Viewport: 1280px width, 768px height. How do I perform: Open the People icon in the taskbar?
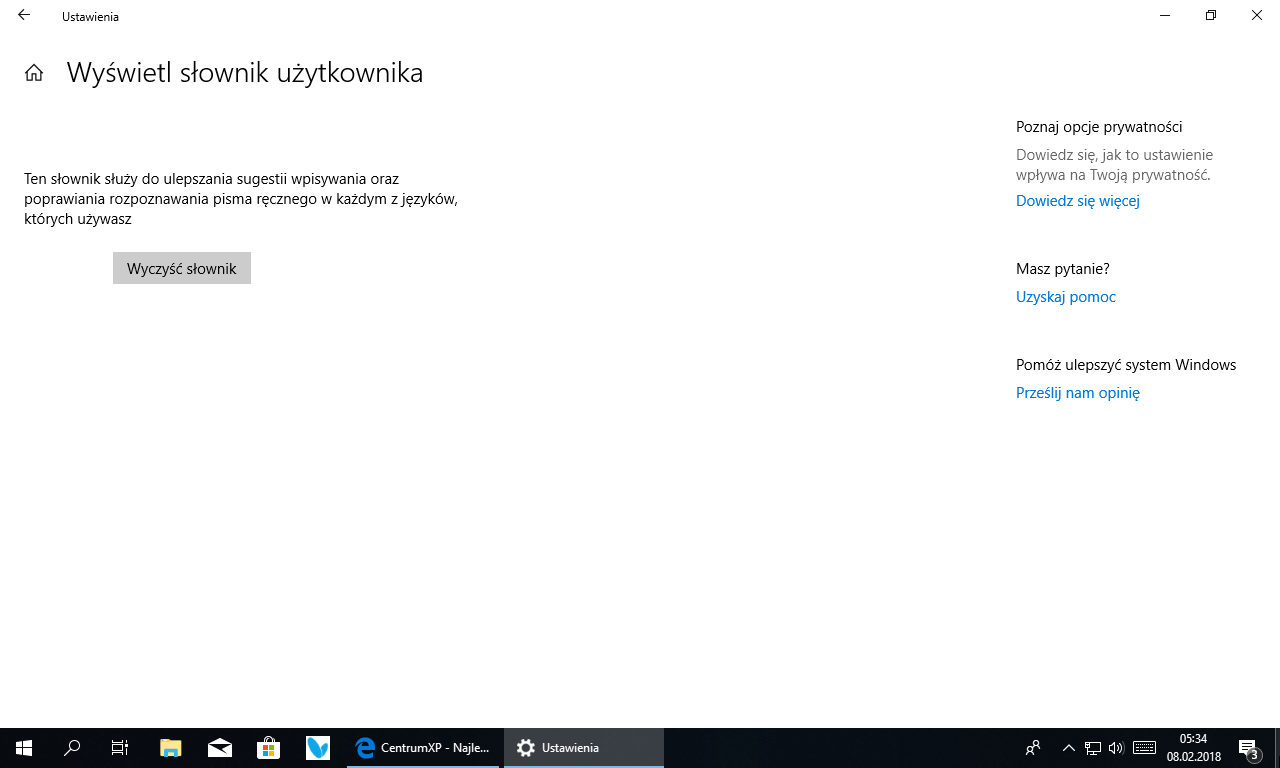[x=1034, y=748]
